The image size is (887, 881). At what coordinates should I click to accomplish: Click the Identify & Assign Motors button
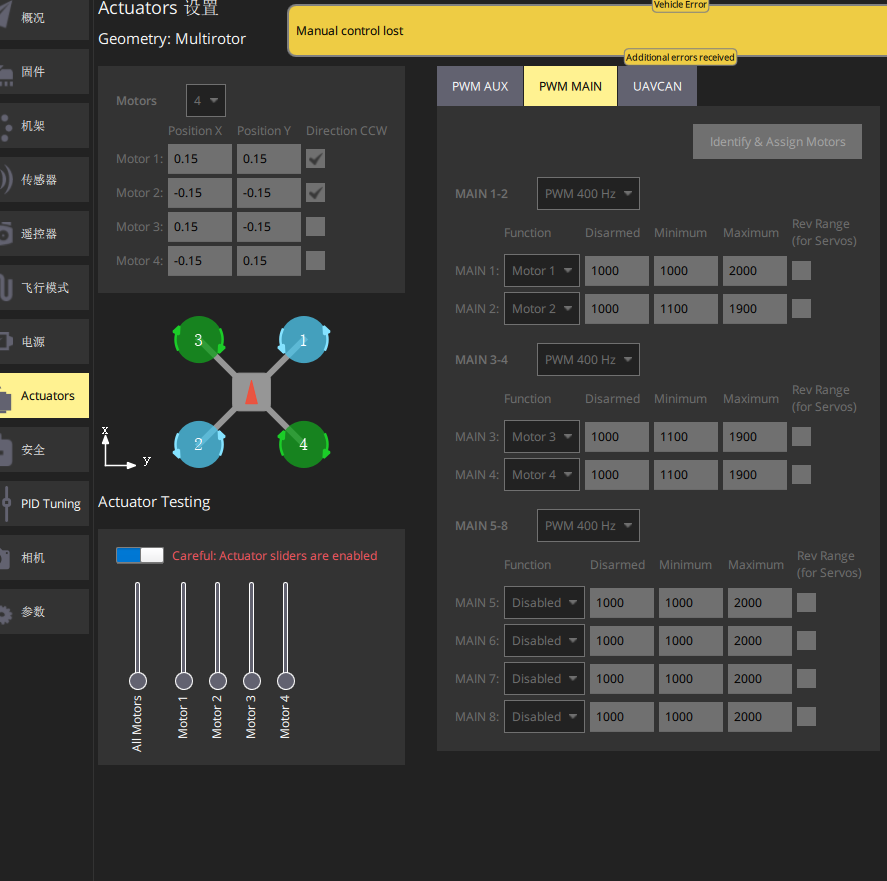777,142
